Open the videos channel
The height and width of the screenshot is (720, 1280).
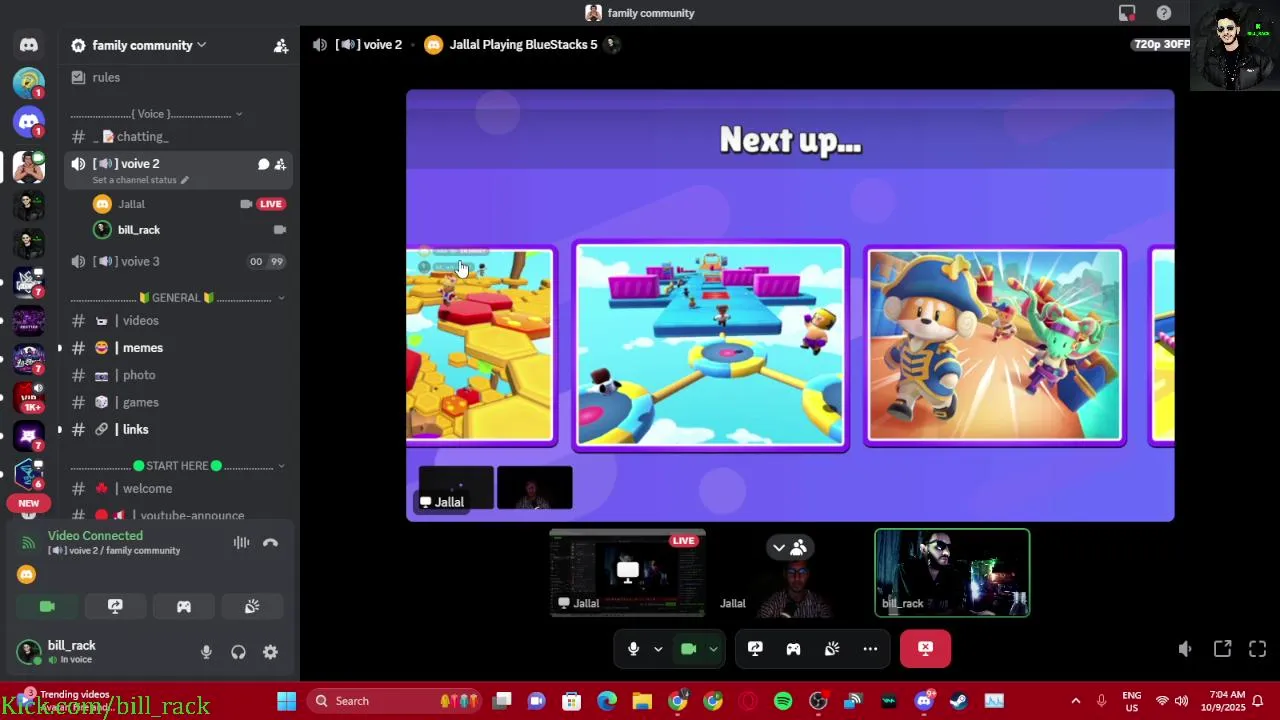pos(177,321)
